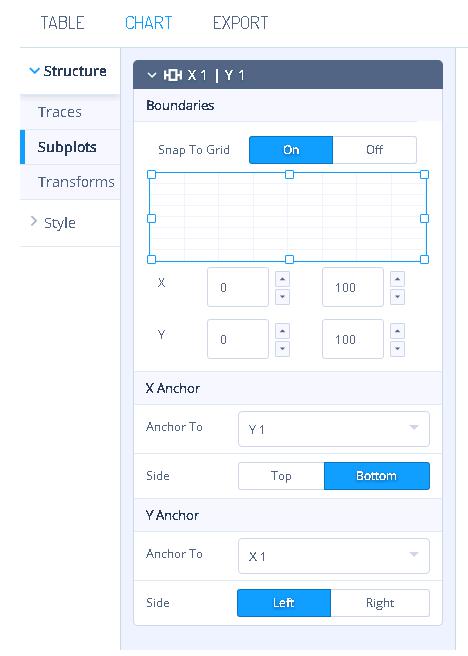Set X Anchor side to Top
This screenshot has width=468, height=656.
click(x=281, y=476)
